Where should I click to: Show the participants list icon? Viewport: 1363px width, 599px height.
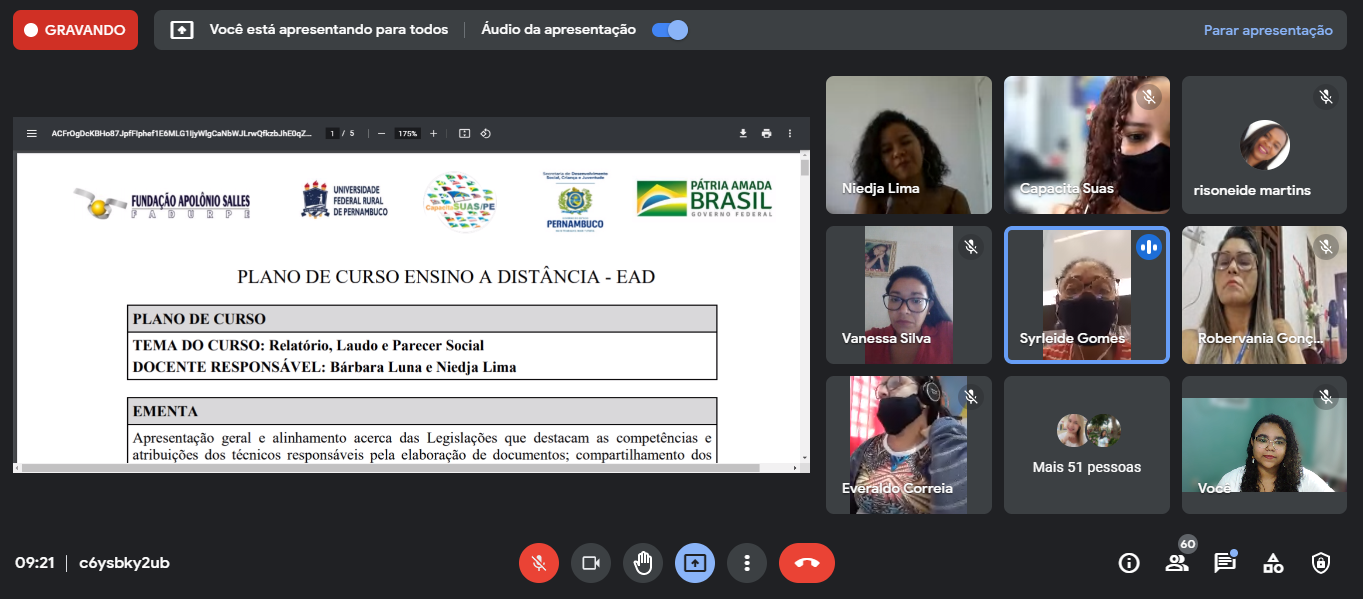(x=1177, y=563)
